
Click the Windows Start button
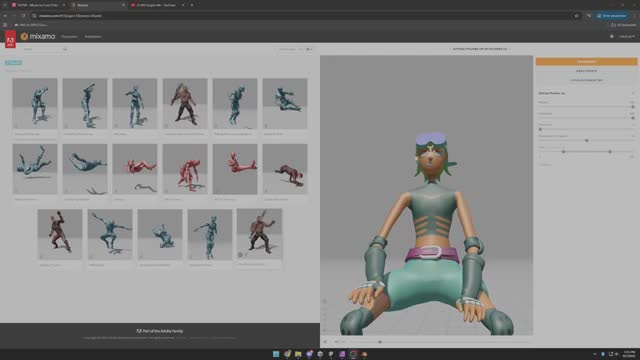(x=276, y=354)
